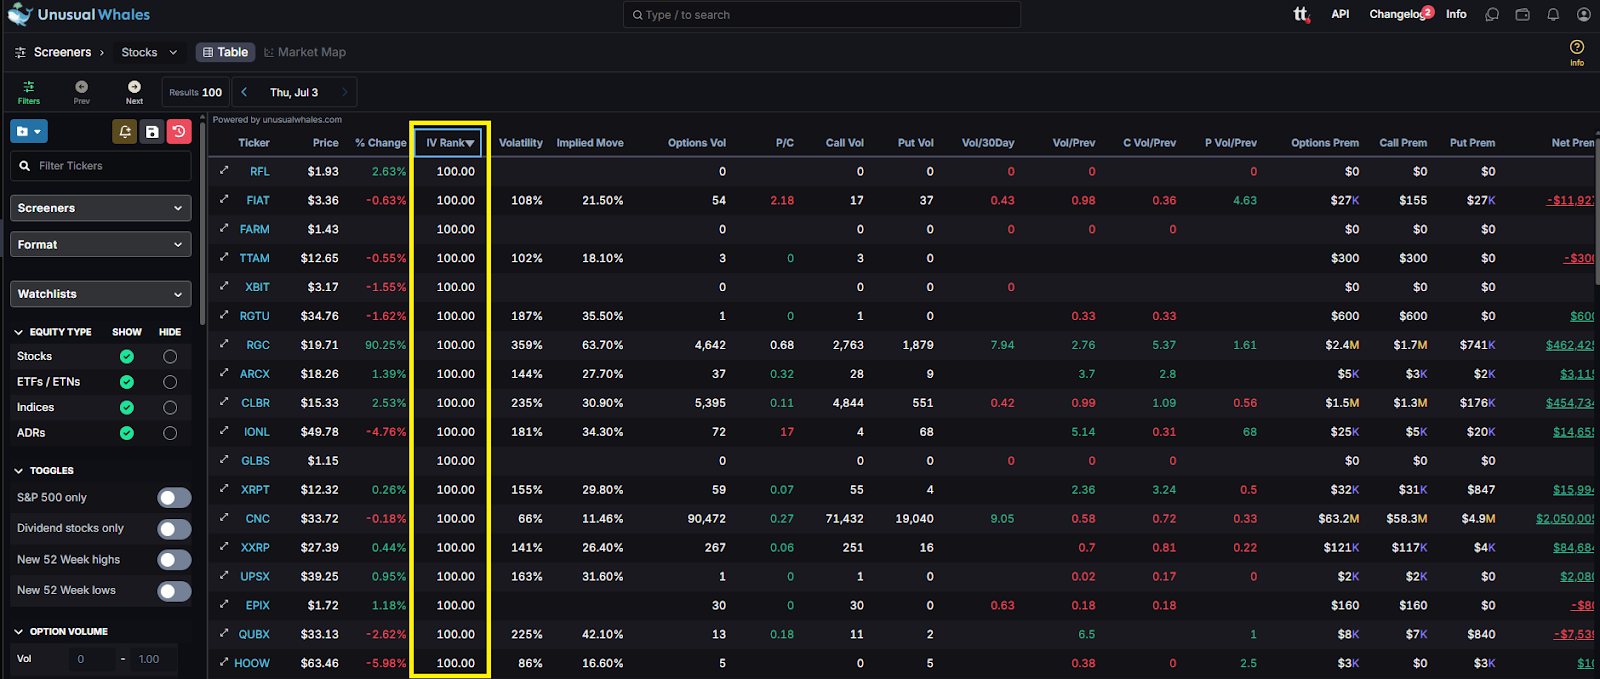
Task: Collapse the EQUITY TYPE section
Action: click(19, 332)
